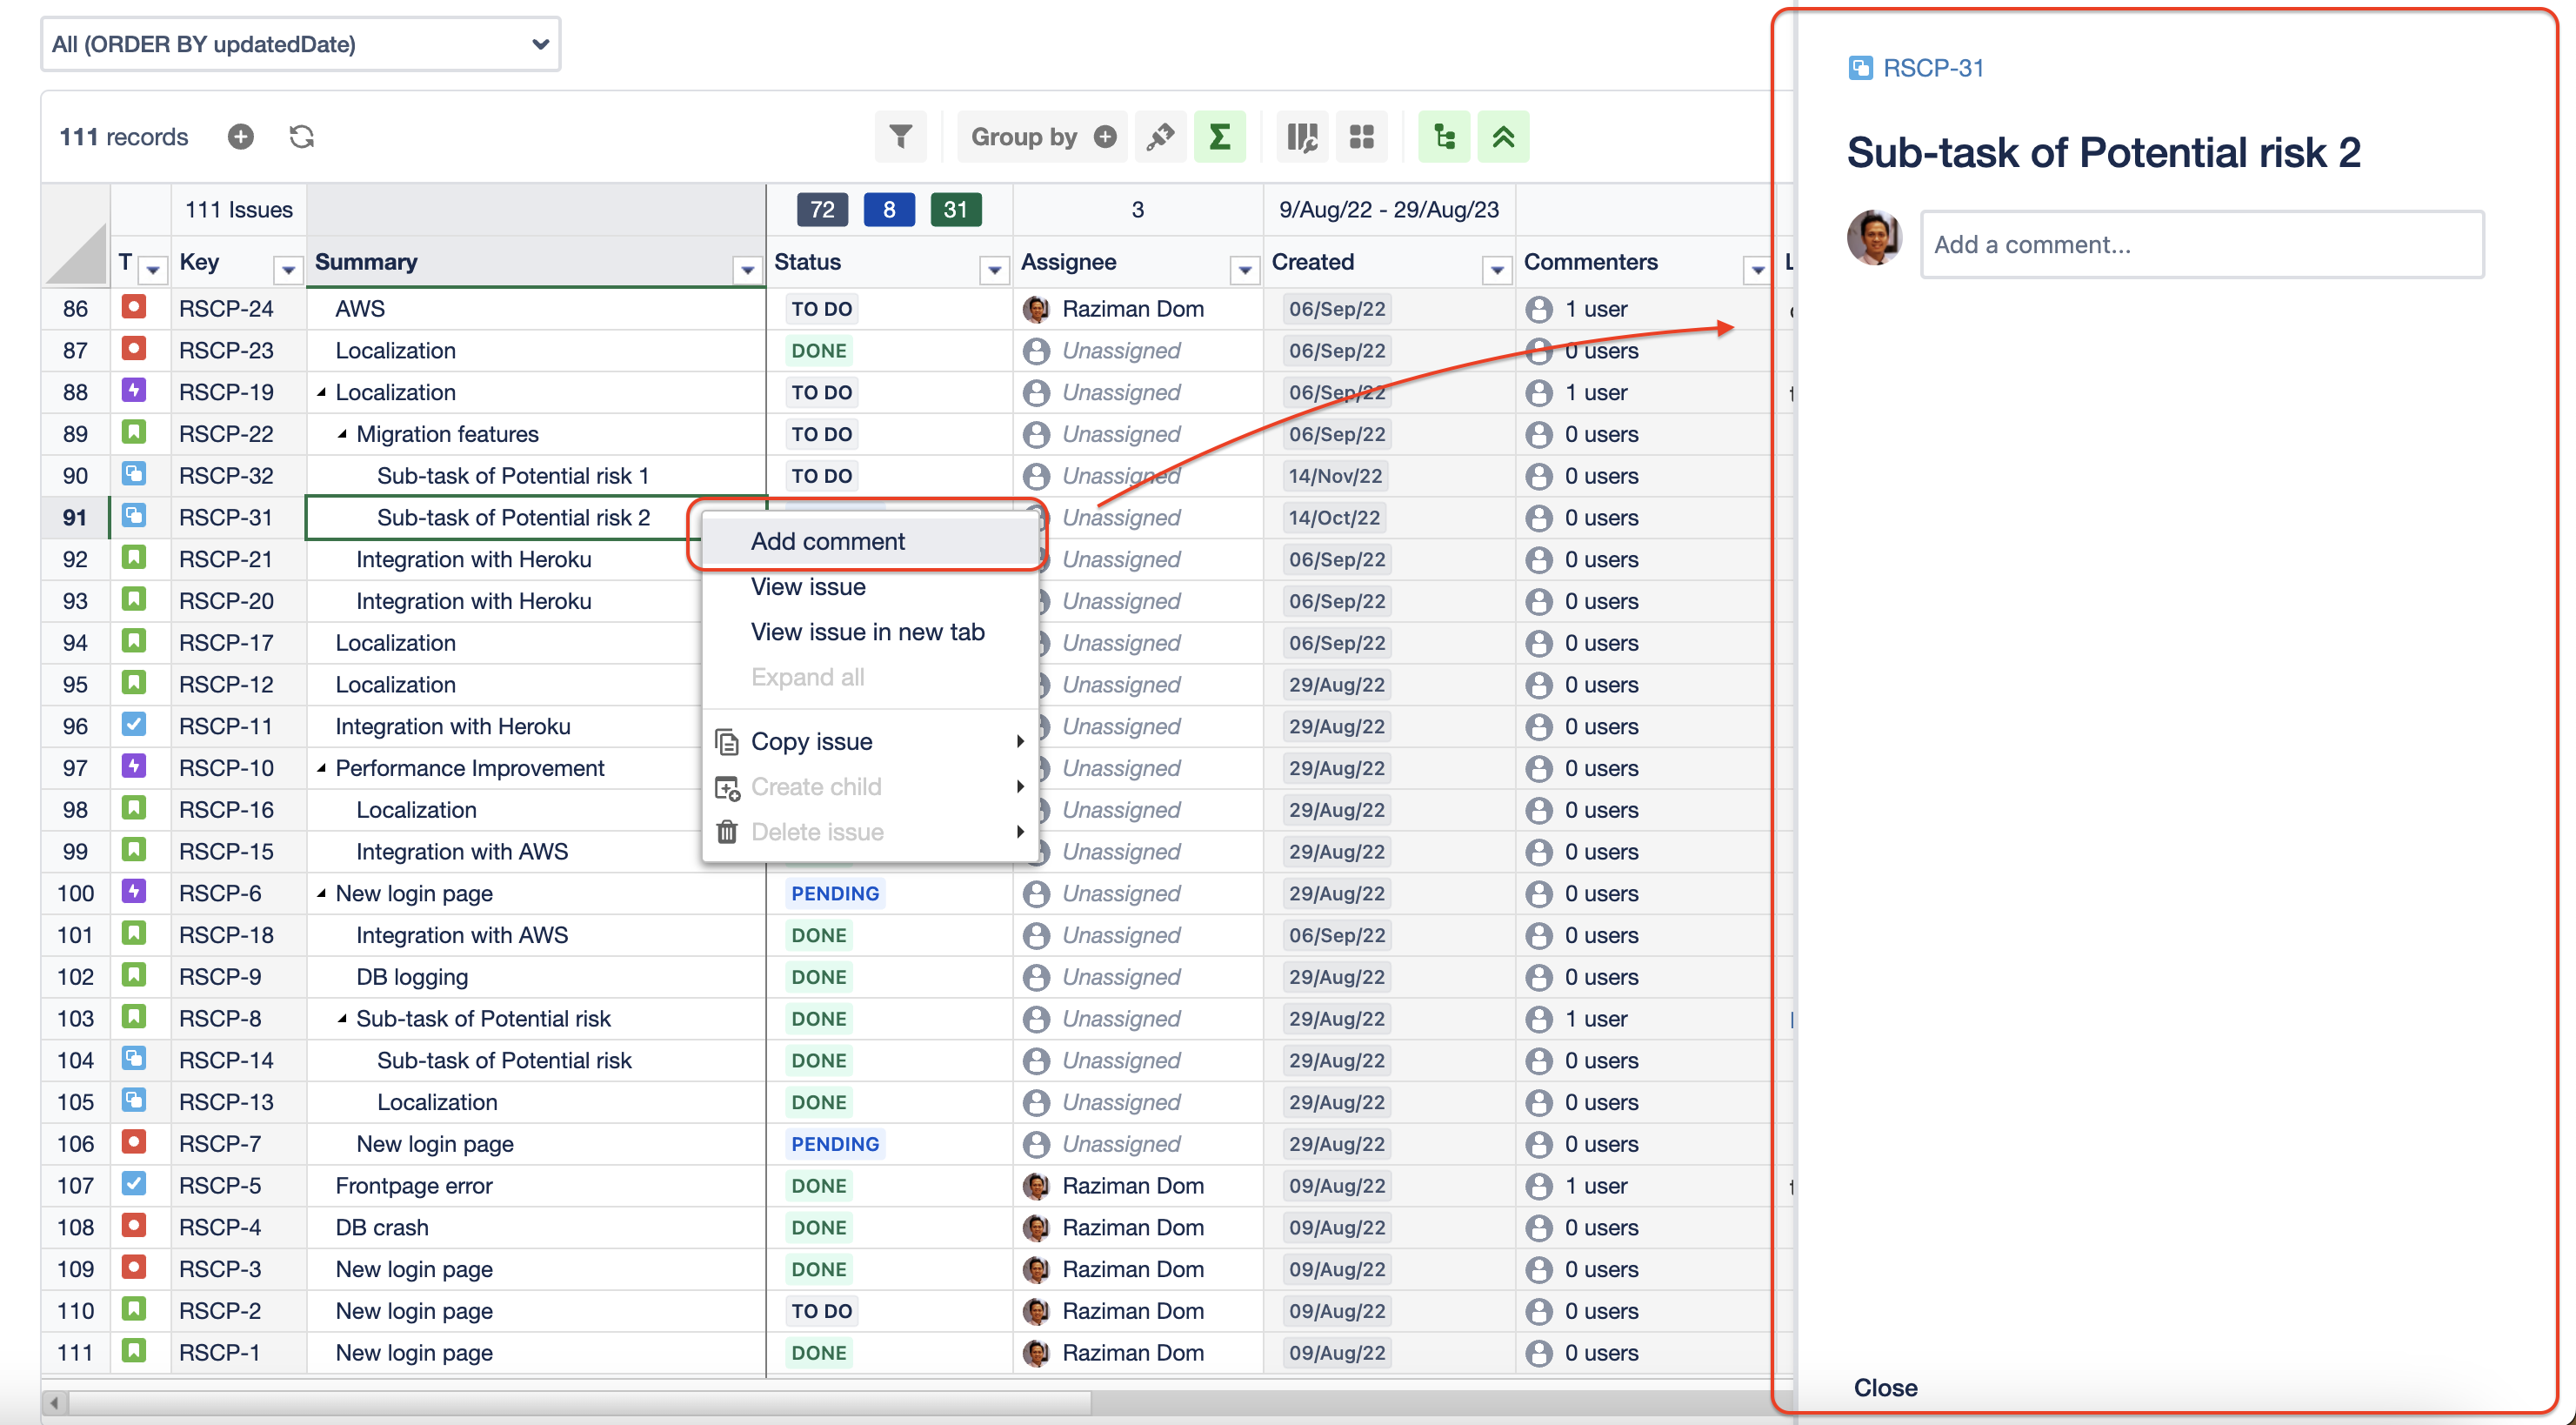The height and width of the screenshot is (1425, 2576).
Task: Click the Add a comment field
Action: click(x=2201, y=244)
